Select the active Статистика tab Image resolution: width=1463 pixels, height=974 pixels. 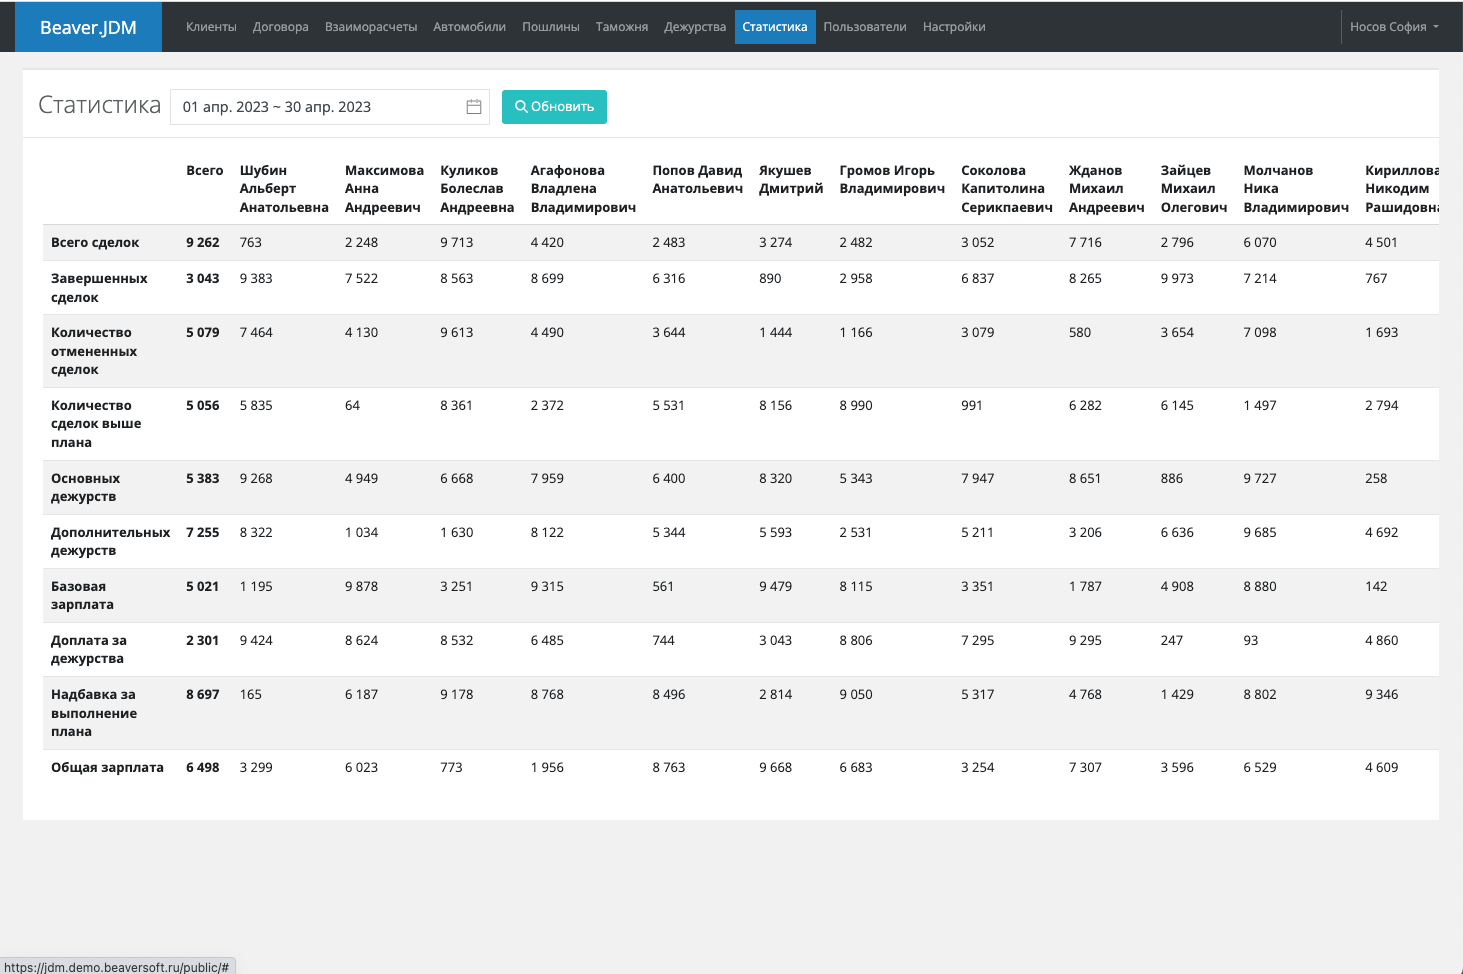774,27
